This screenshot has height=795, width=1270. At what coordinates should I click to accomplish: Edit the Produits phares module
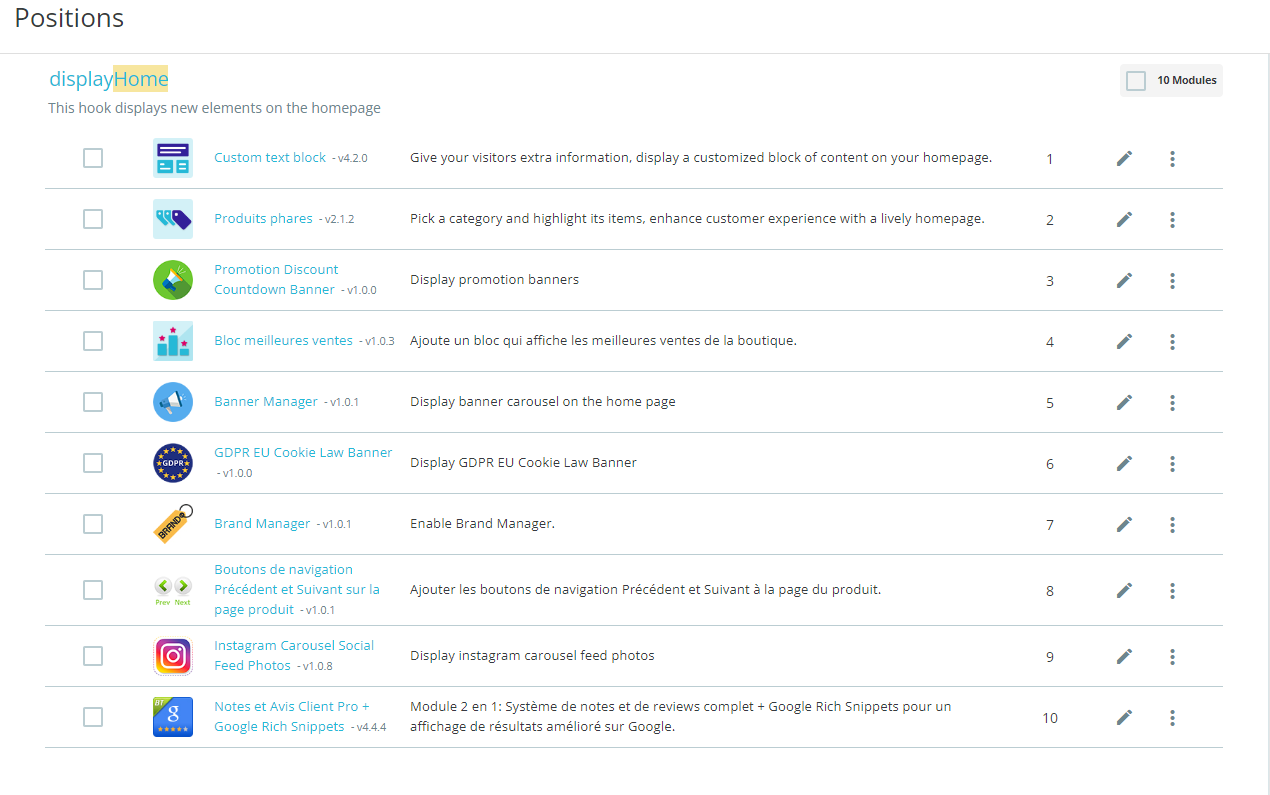(x=1124, y=219)
